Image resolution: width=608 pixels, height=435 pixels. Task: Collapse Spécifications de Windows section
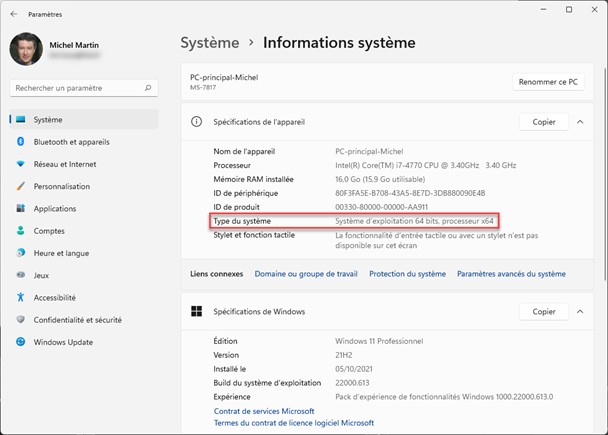[x=580, y=311]
